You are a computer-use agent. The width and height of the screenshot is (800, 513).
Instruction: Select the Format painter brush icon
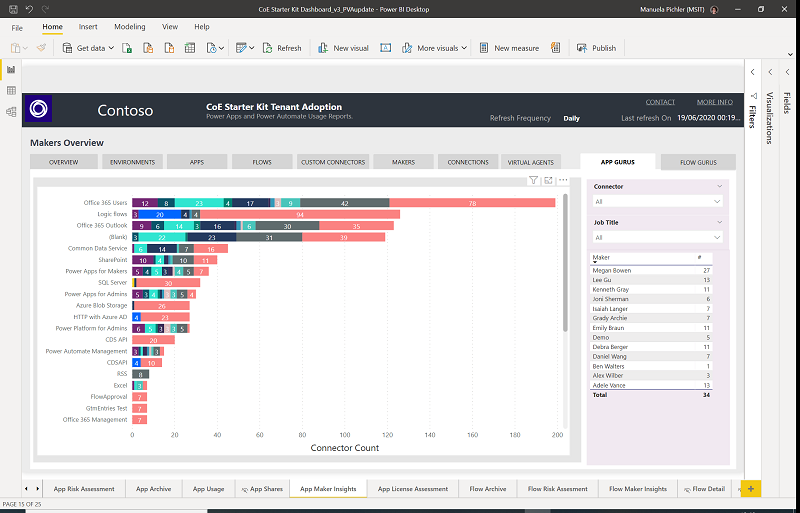tap(41, 48)
